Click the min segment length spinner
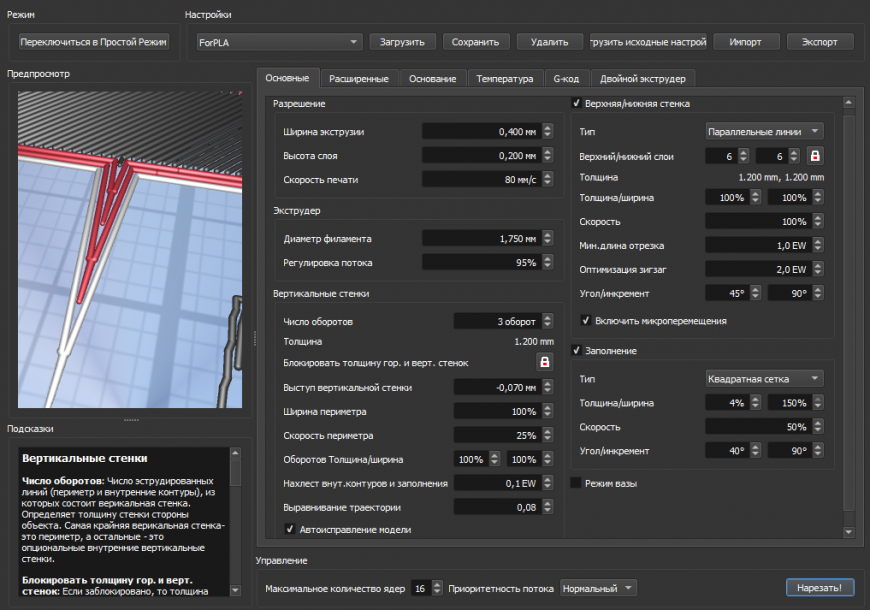870x610 pixels. point(818,245)
